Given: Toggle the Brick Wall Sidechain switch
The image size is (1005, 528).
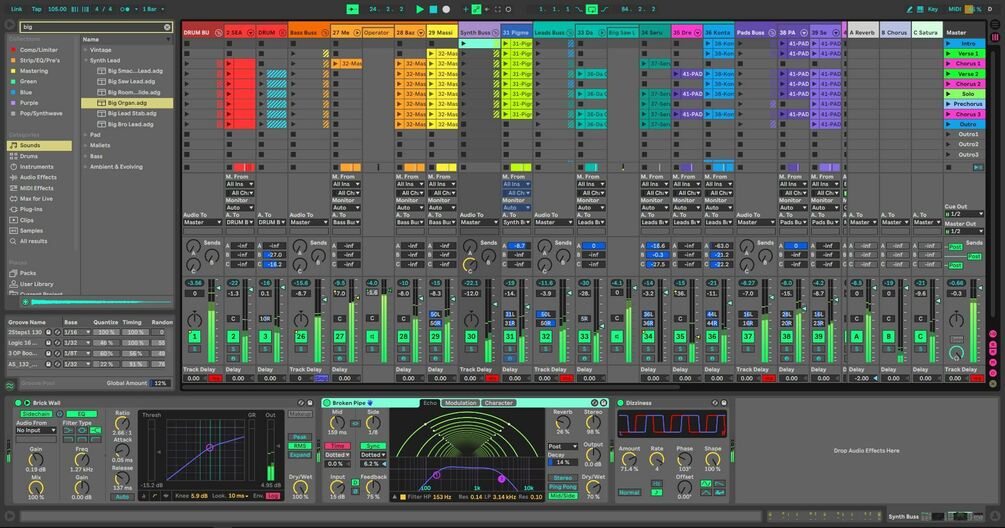Looking at the screenshot, I should [37, 414].
